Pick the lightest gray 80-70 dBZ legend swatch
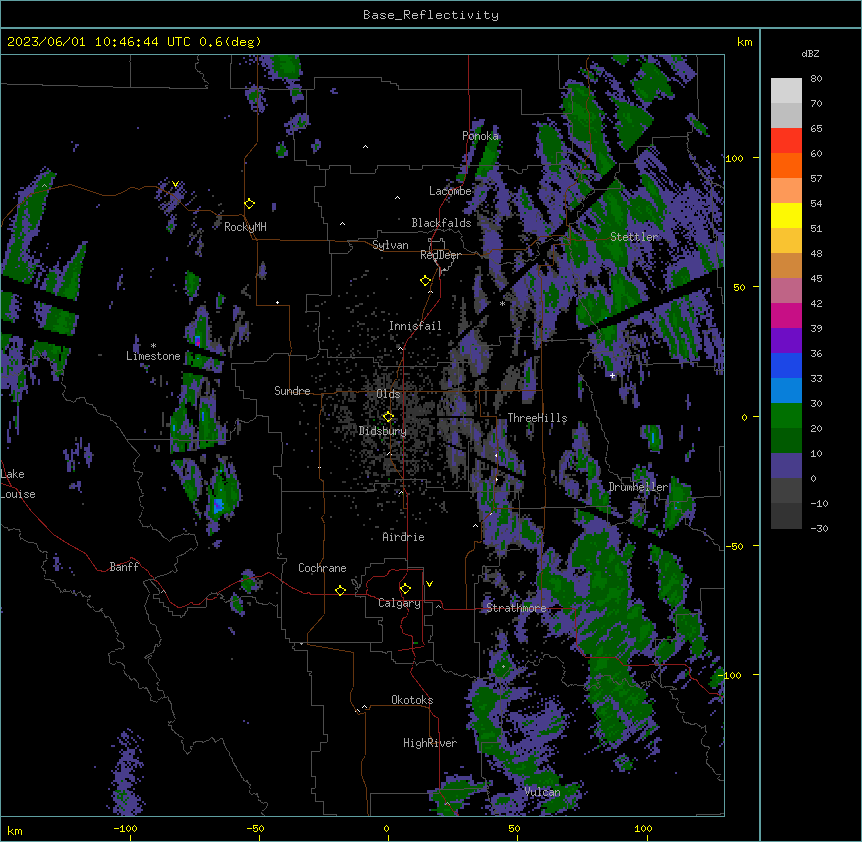 coord(786,91)
